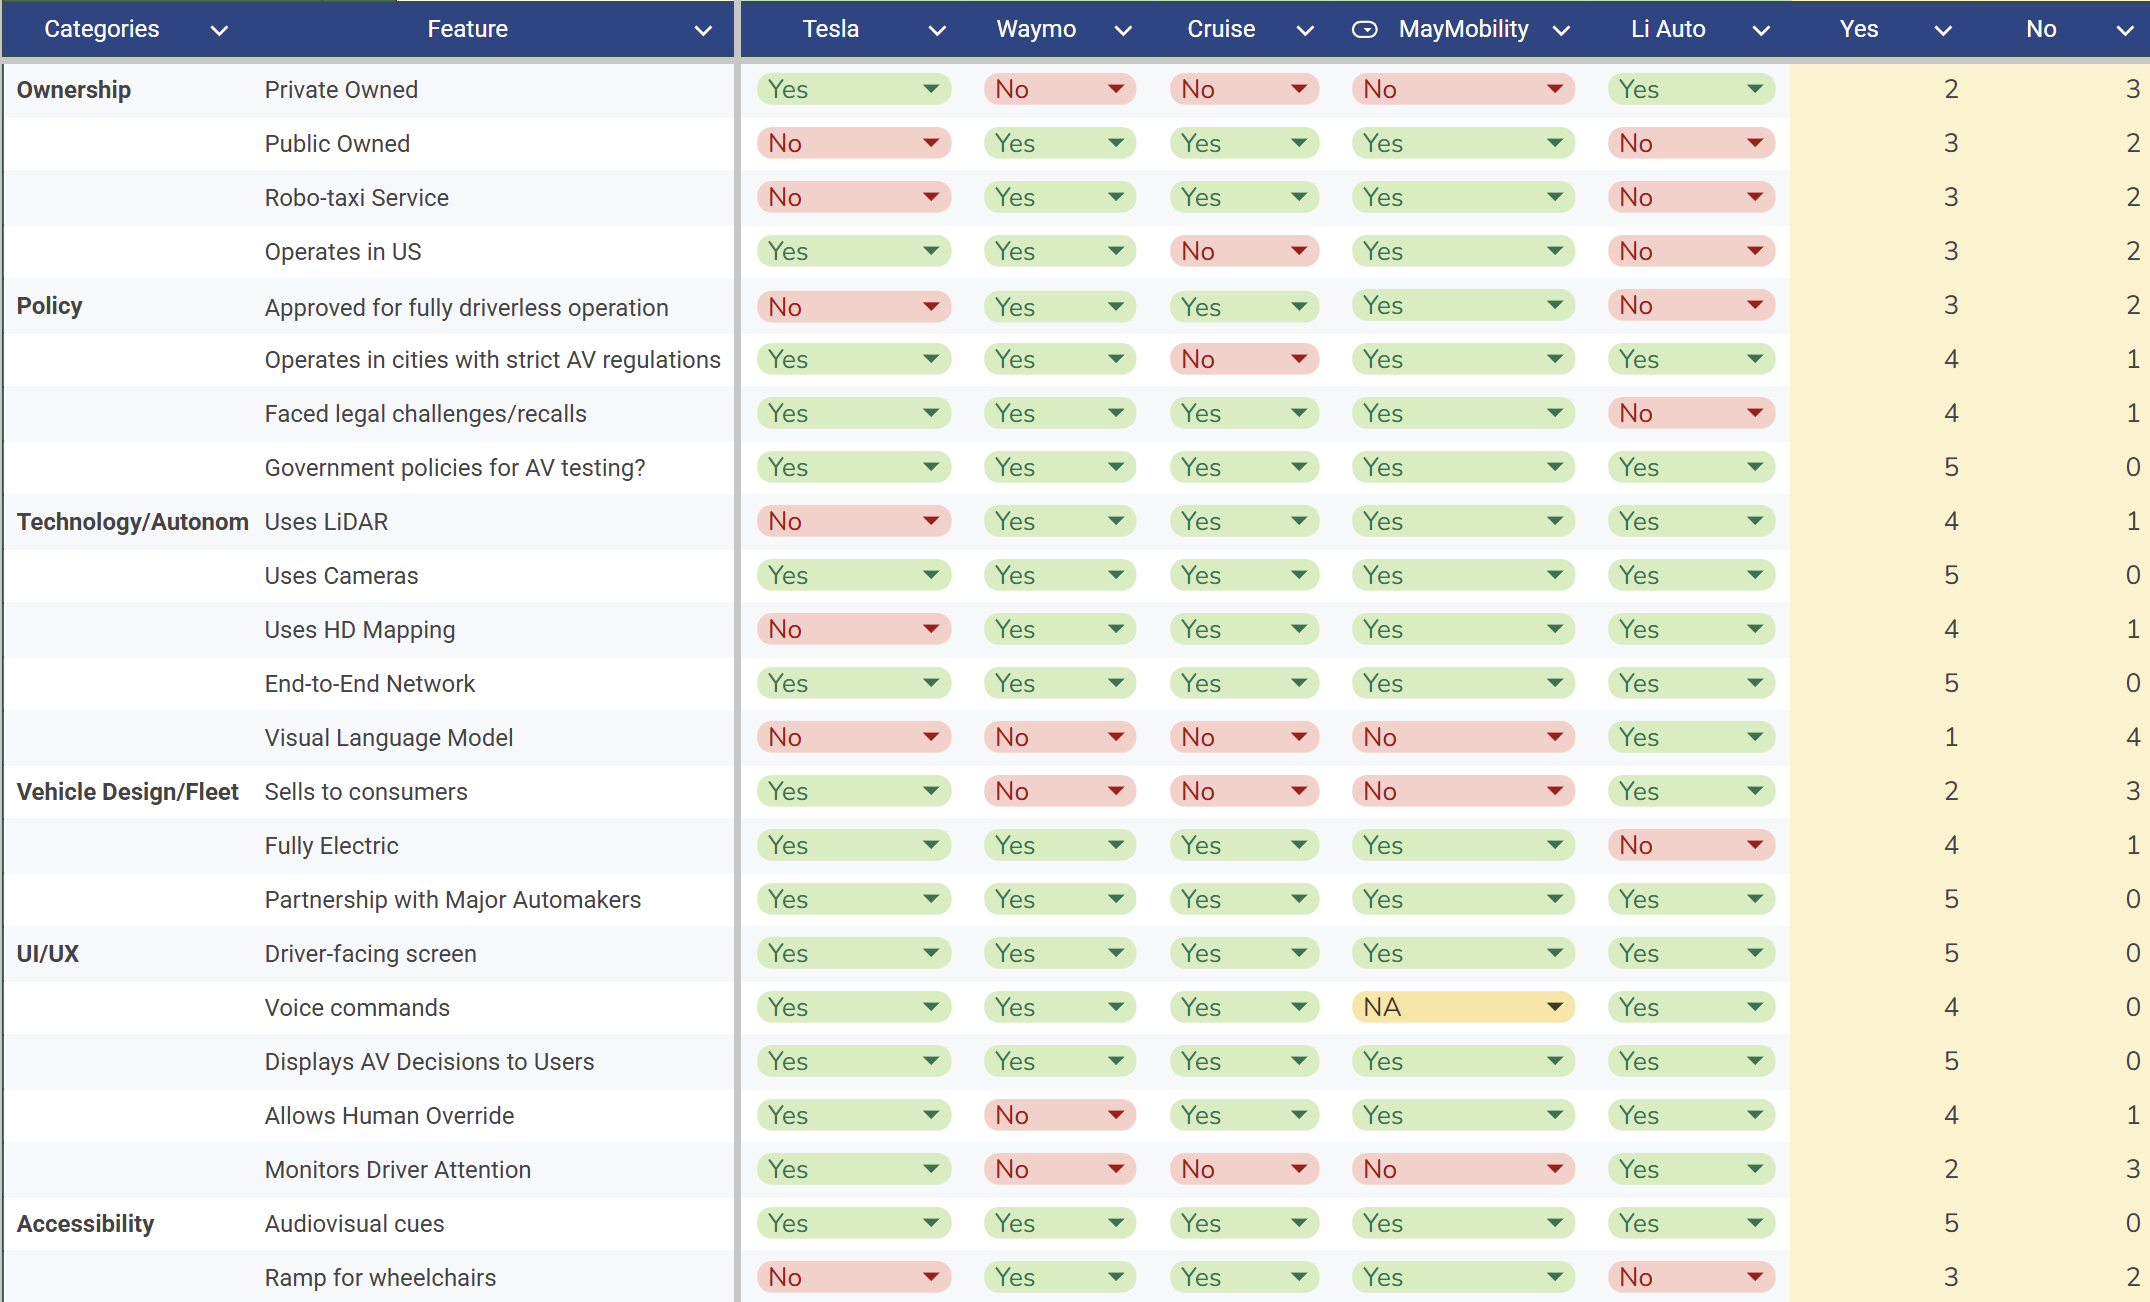This screenshot has height=1302, width=2150.
Task: Open Li Auto's Fully Electric dropdown
Action: pos(1755,845)
